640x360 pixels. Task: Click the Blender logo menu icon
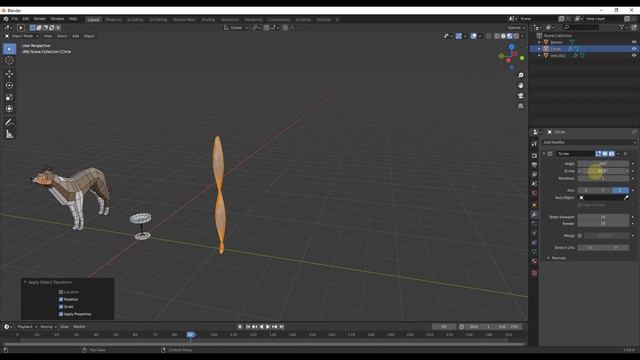(6, 19)
